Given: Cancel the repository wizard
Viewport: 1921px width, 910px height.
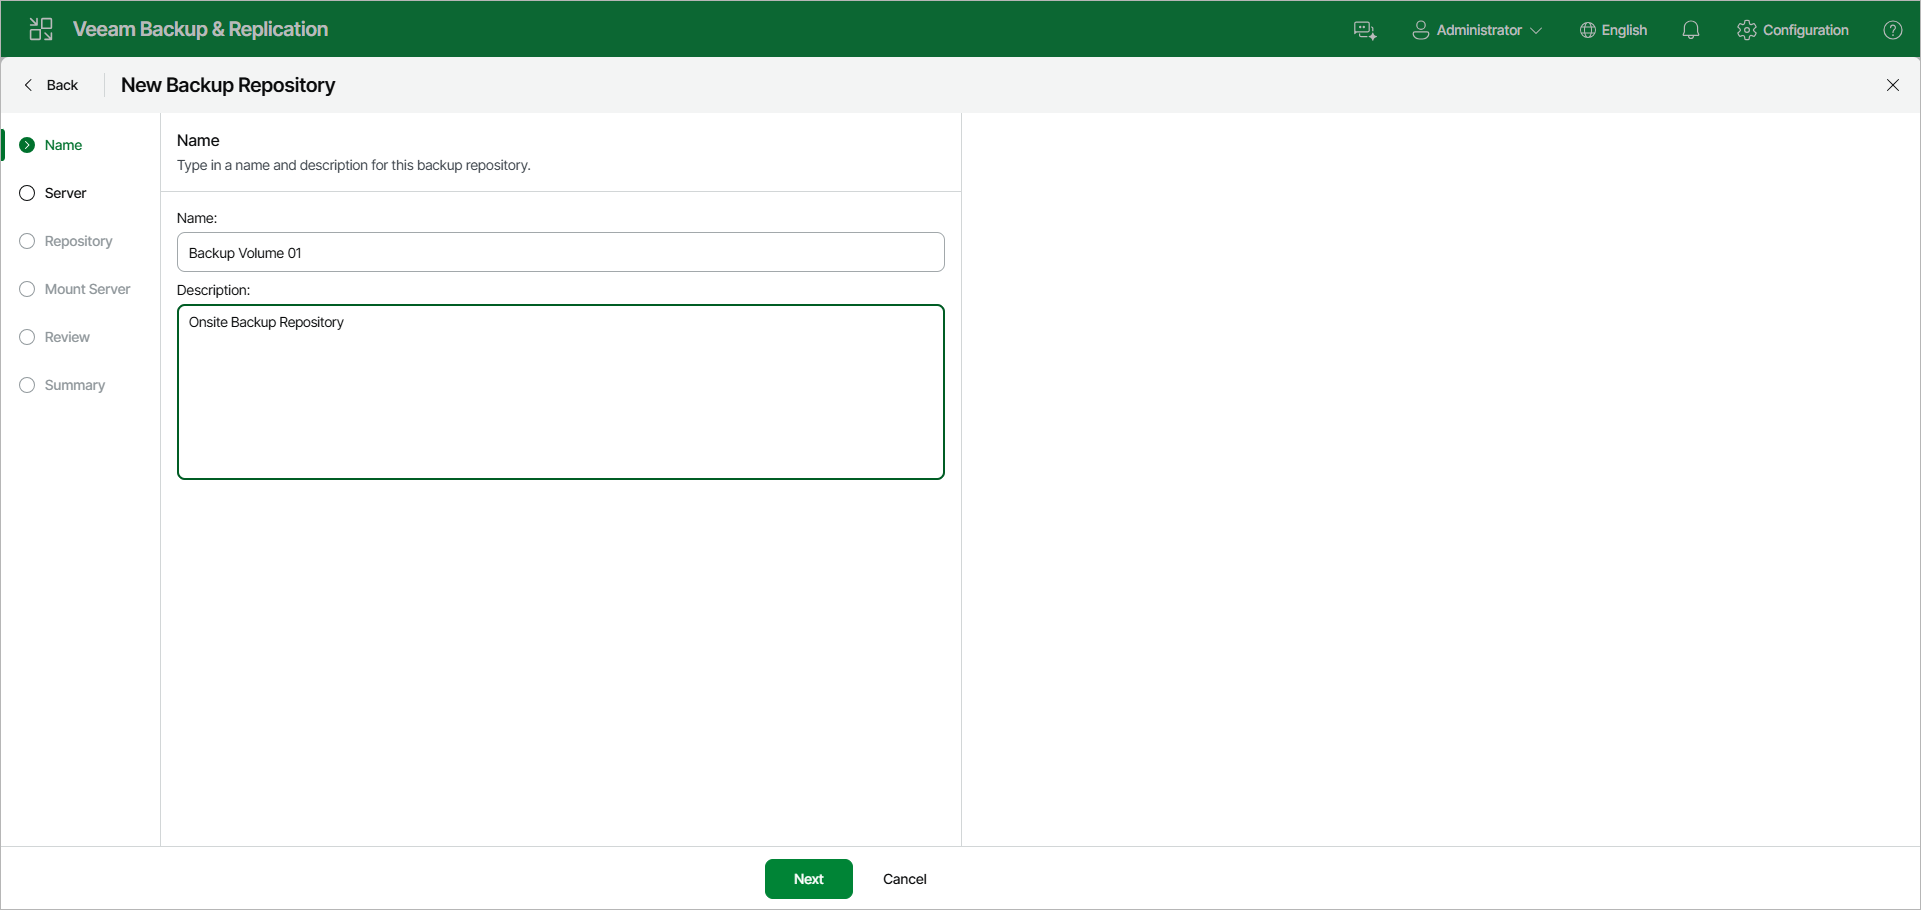Looking at the screenshot, I should coord(905,879).
